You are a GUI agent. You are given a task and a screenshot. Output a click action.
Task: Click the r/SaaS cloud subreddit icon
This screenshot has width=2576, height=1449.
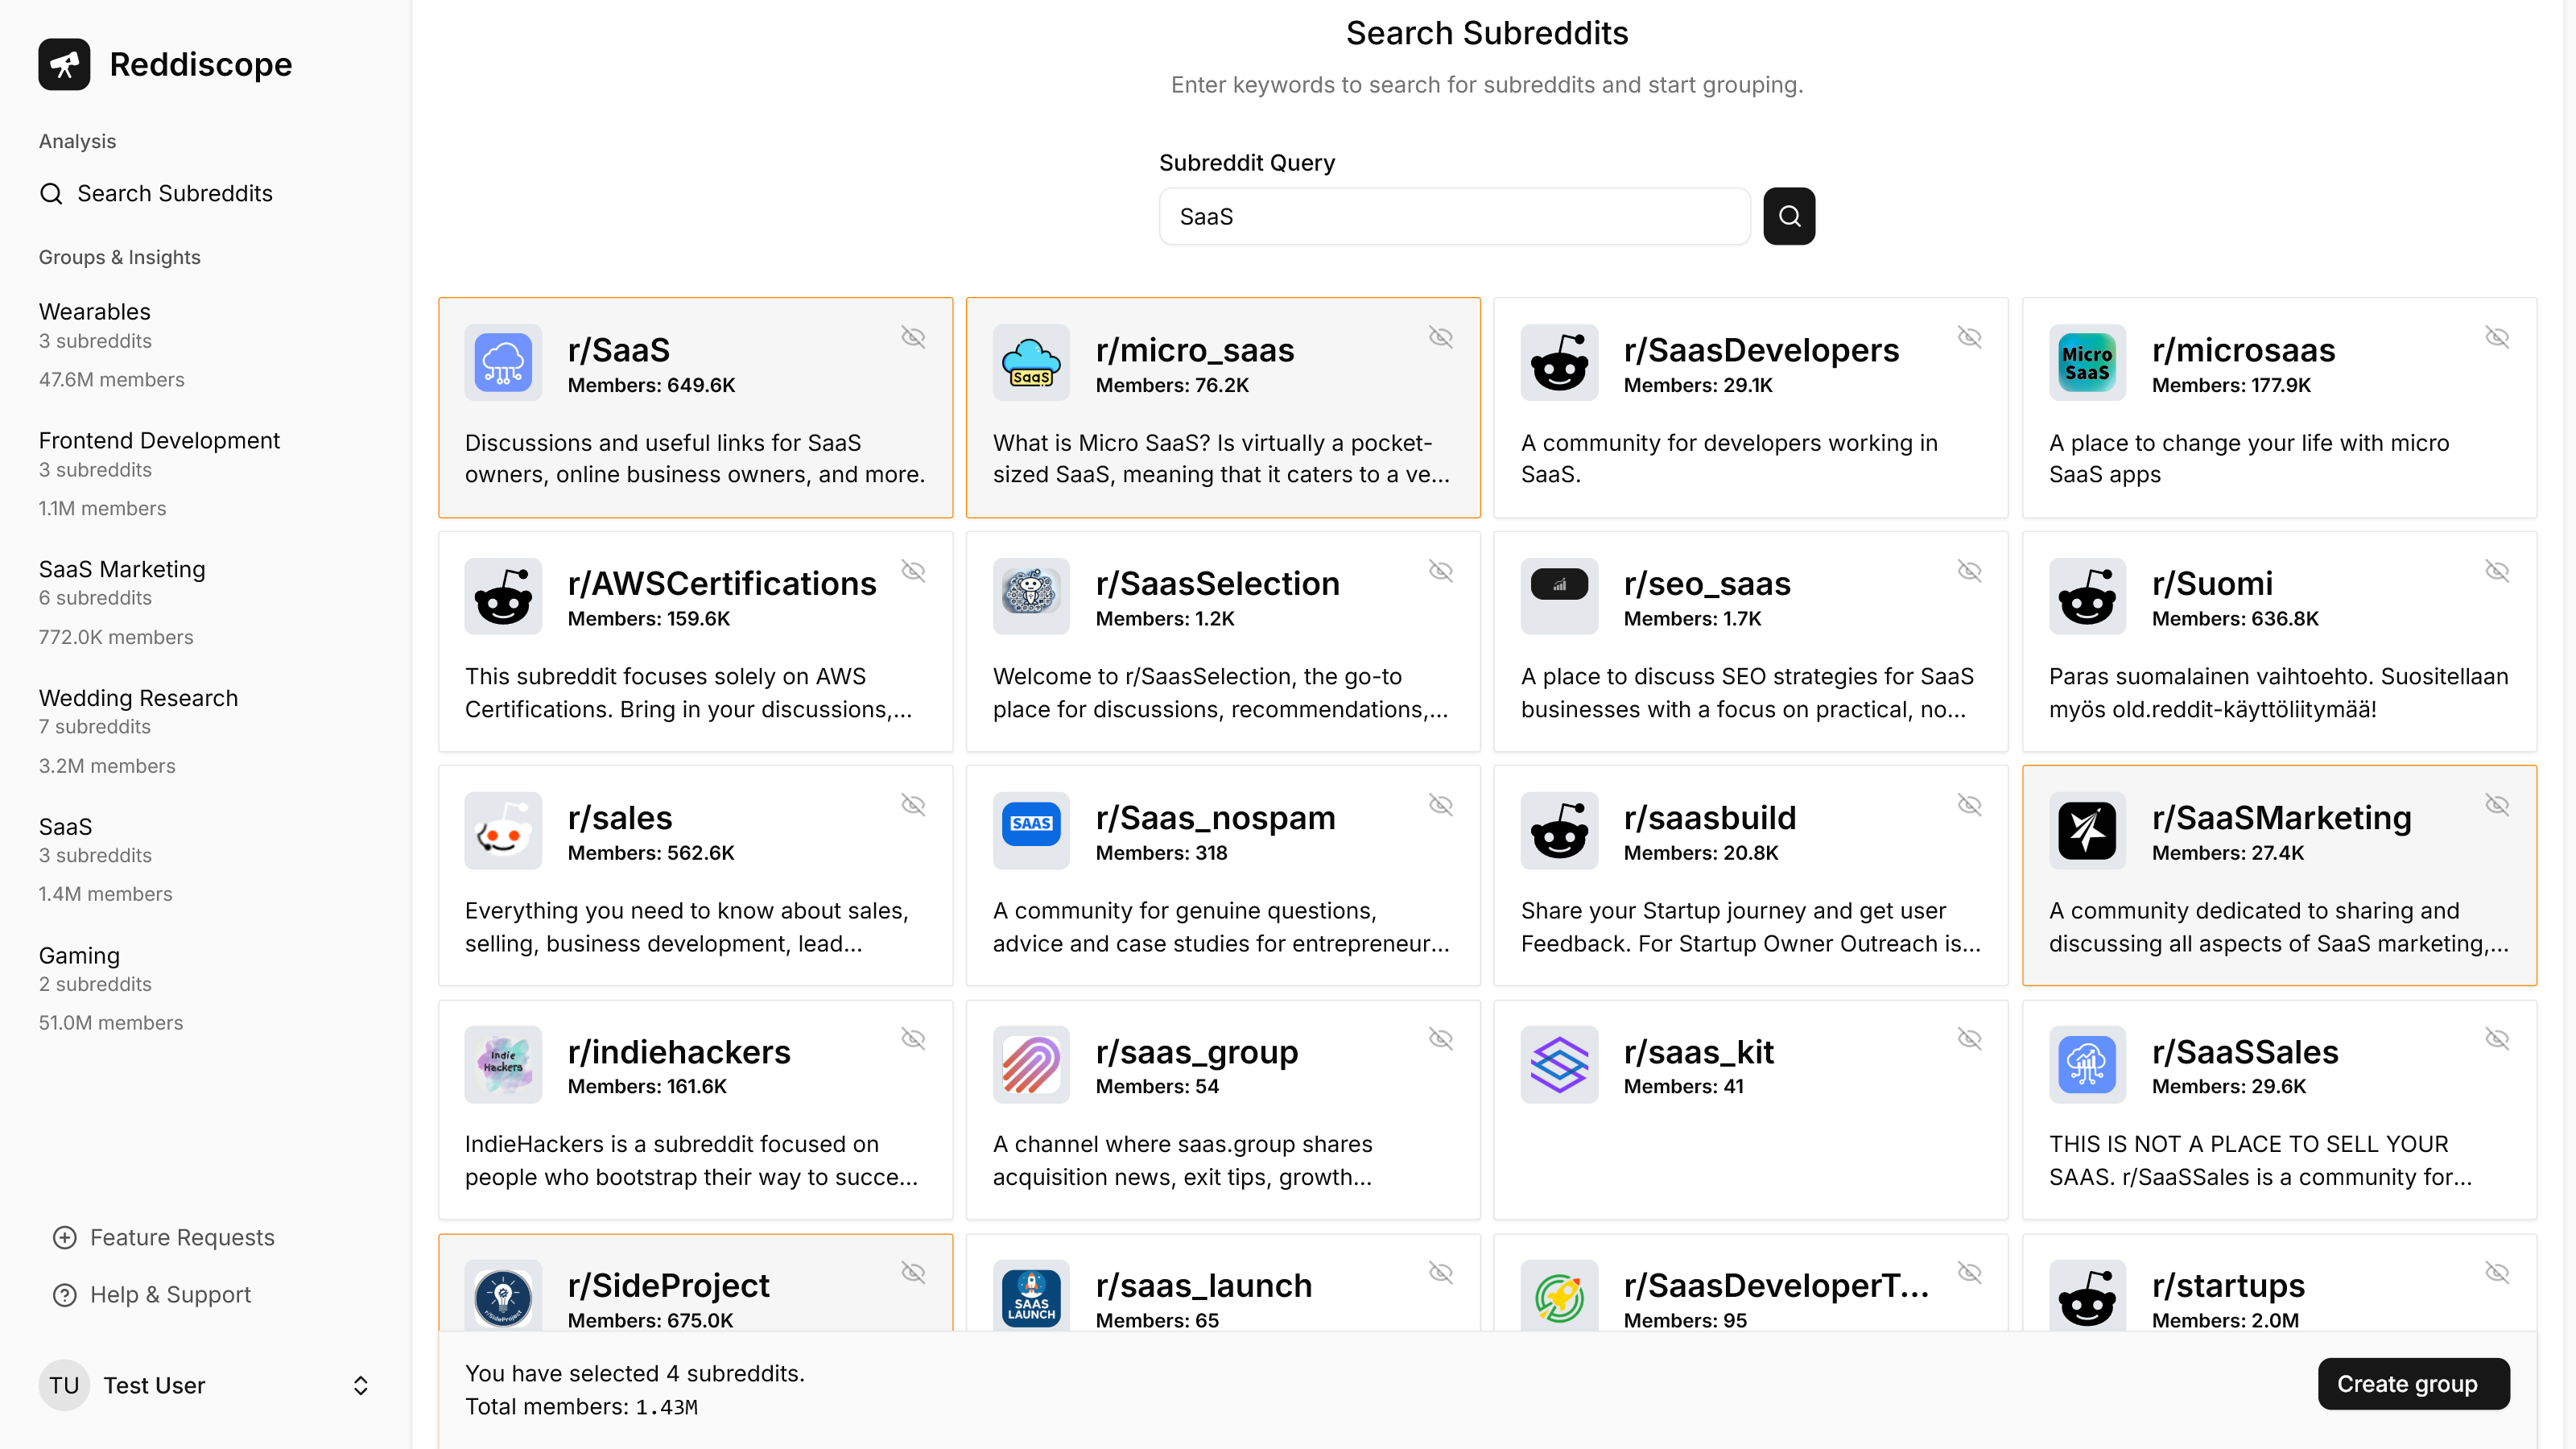(503, 362)
